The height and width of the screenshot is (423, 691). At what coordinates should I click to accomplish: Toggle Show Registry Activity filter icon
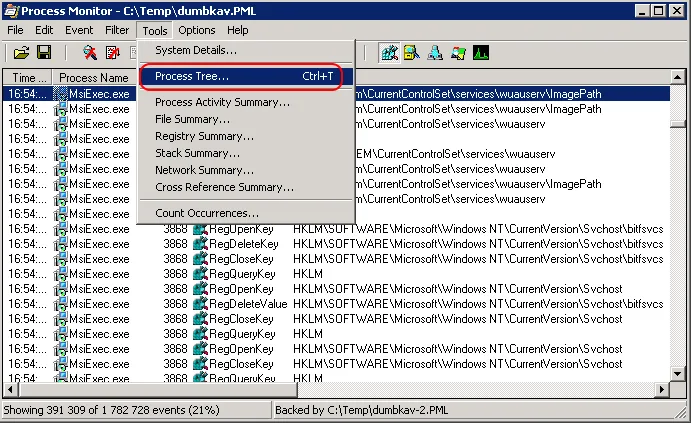point(390,52)
